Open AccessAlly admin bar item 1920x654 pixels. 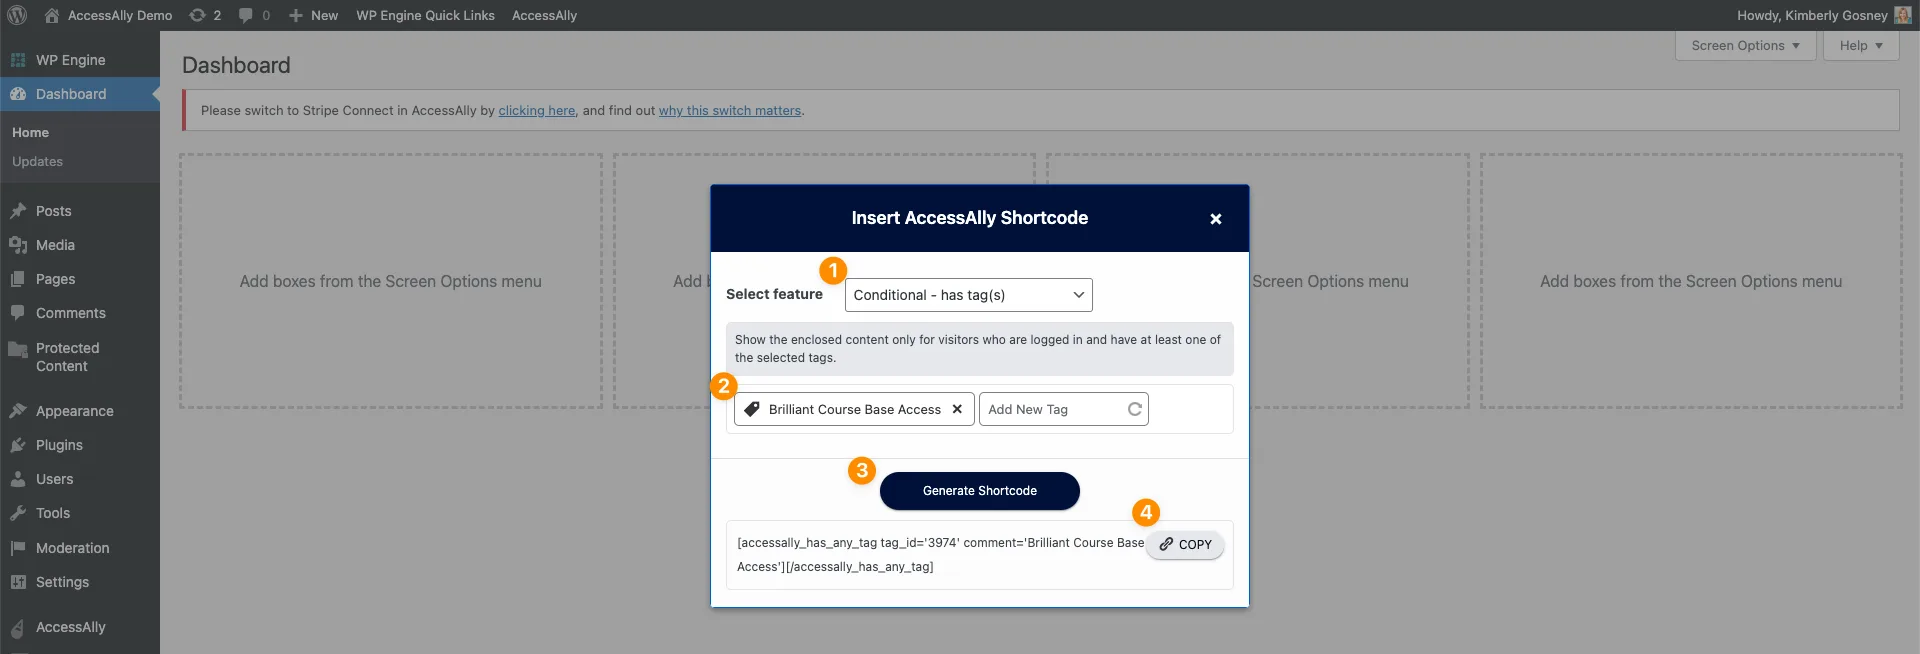pos(544,15)
